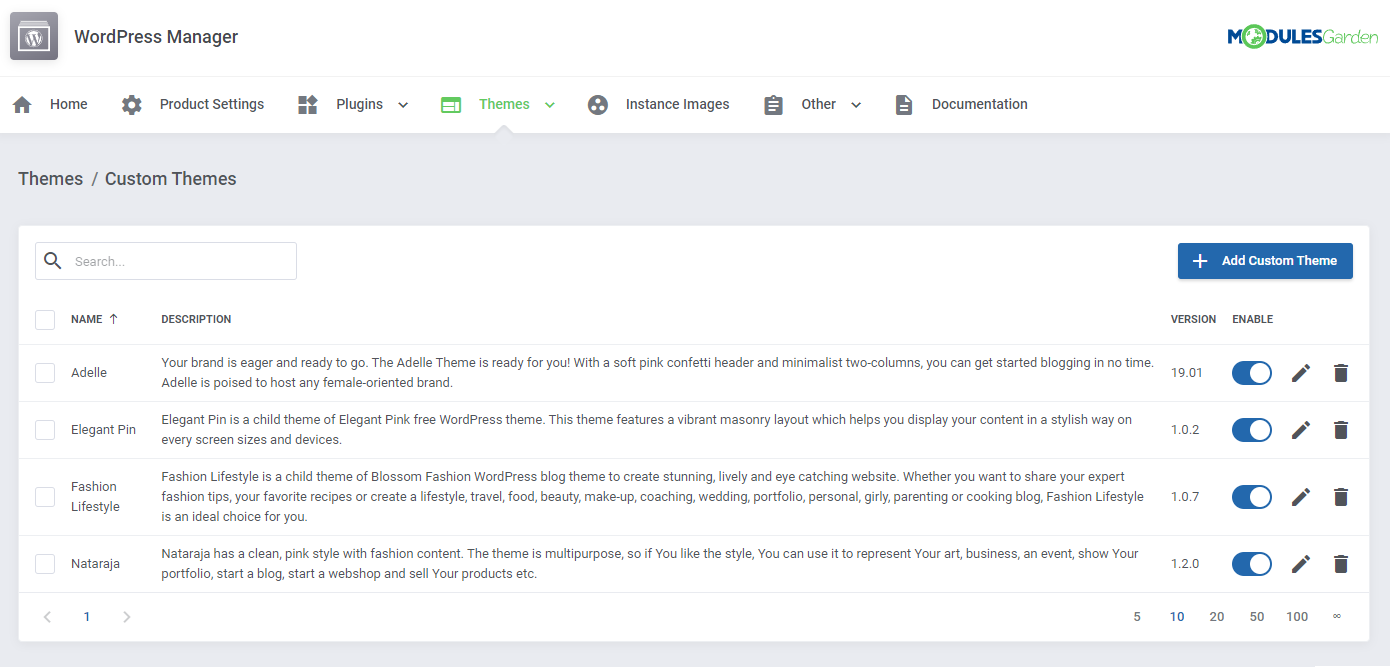Click the Home icon in the navigation bar
The width and height of the screenshot is (1390, 667).
coord(22,103)
